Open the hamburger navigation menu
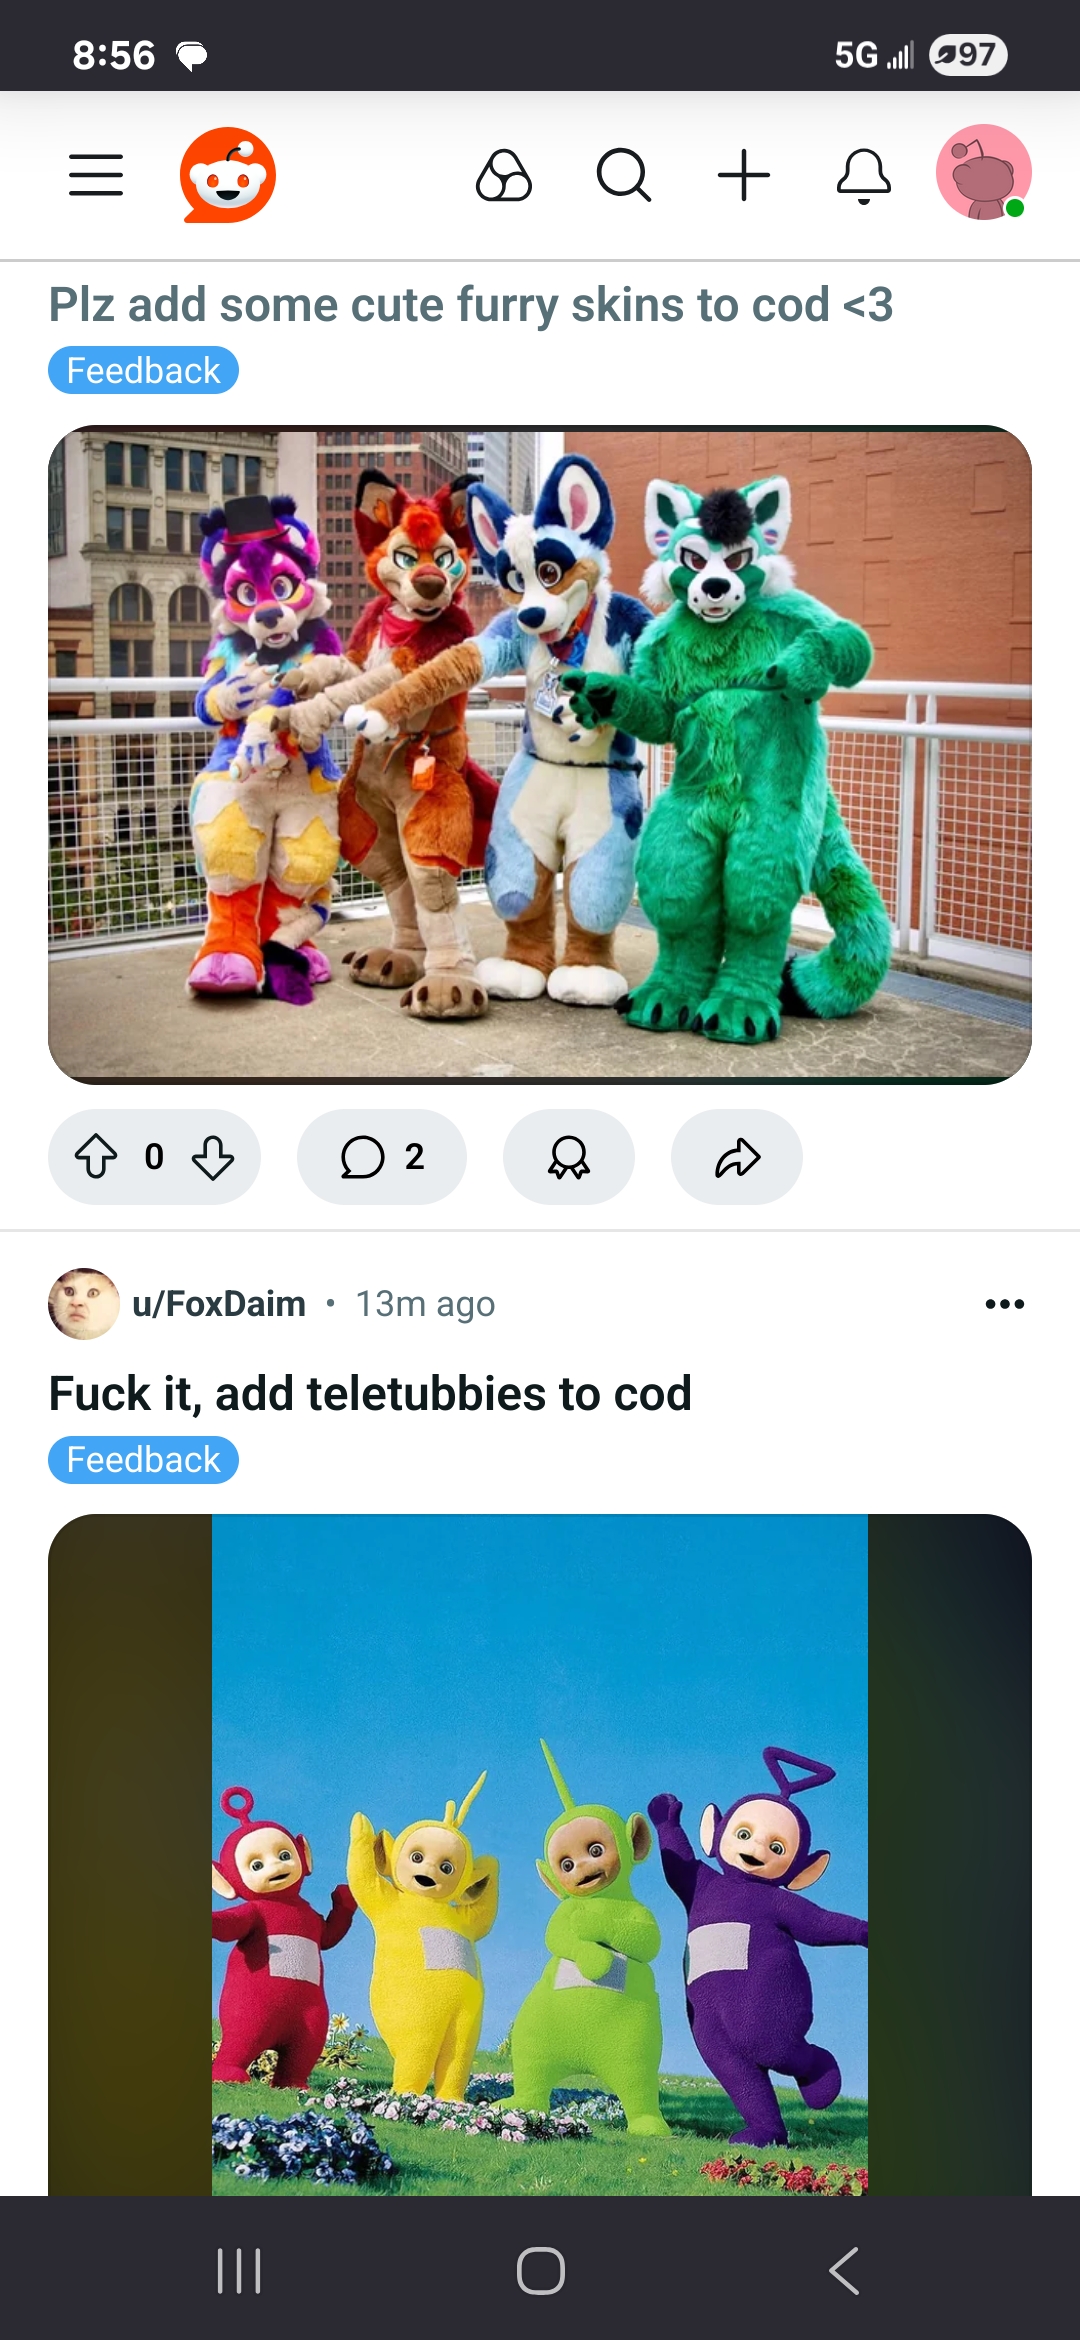 tap(96, 175)
